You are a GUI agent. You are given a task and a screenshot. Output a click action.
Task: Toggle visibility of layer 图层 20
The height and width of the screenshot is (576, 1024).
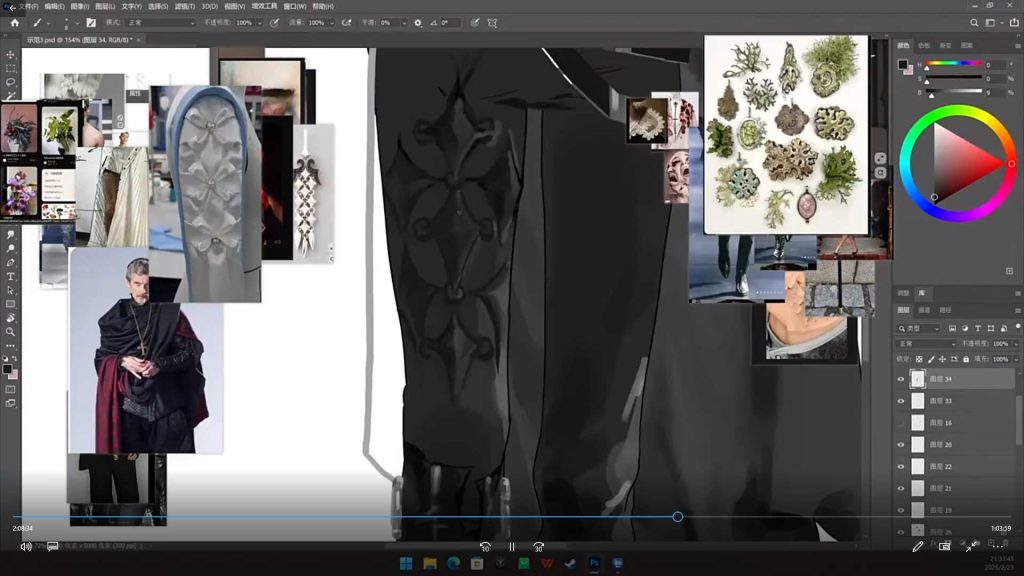[x=901, y=445]
